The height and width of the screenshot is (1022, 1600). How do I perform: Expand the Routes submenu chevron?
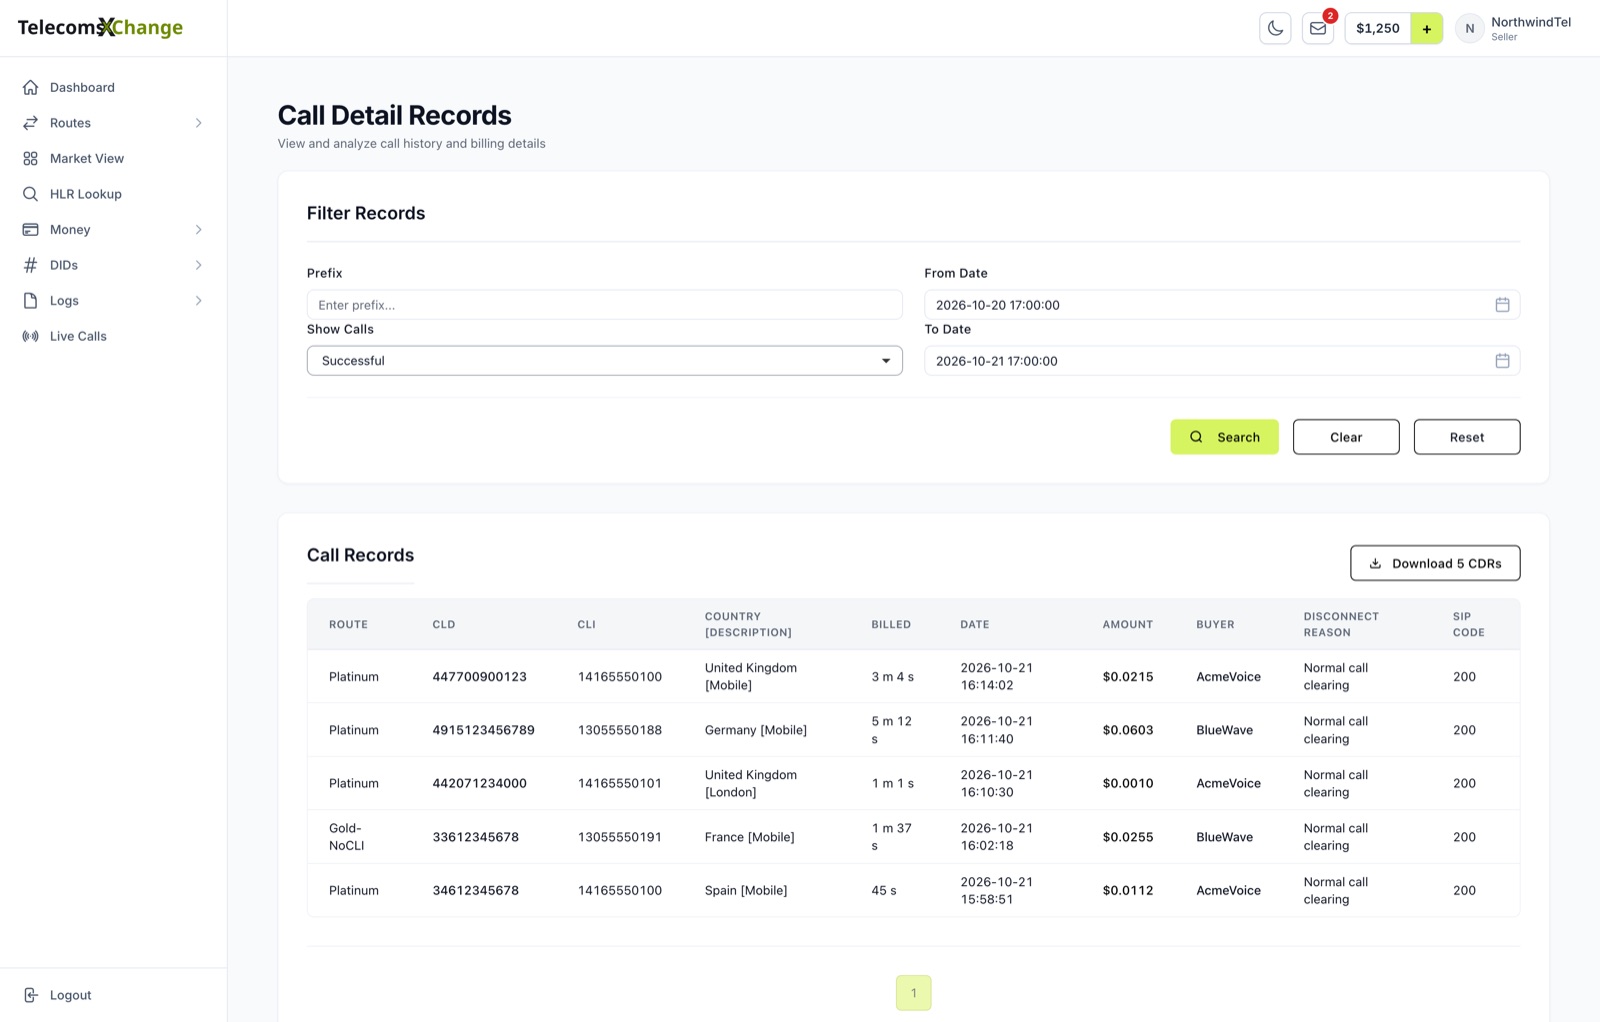[198, 123]
